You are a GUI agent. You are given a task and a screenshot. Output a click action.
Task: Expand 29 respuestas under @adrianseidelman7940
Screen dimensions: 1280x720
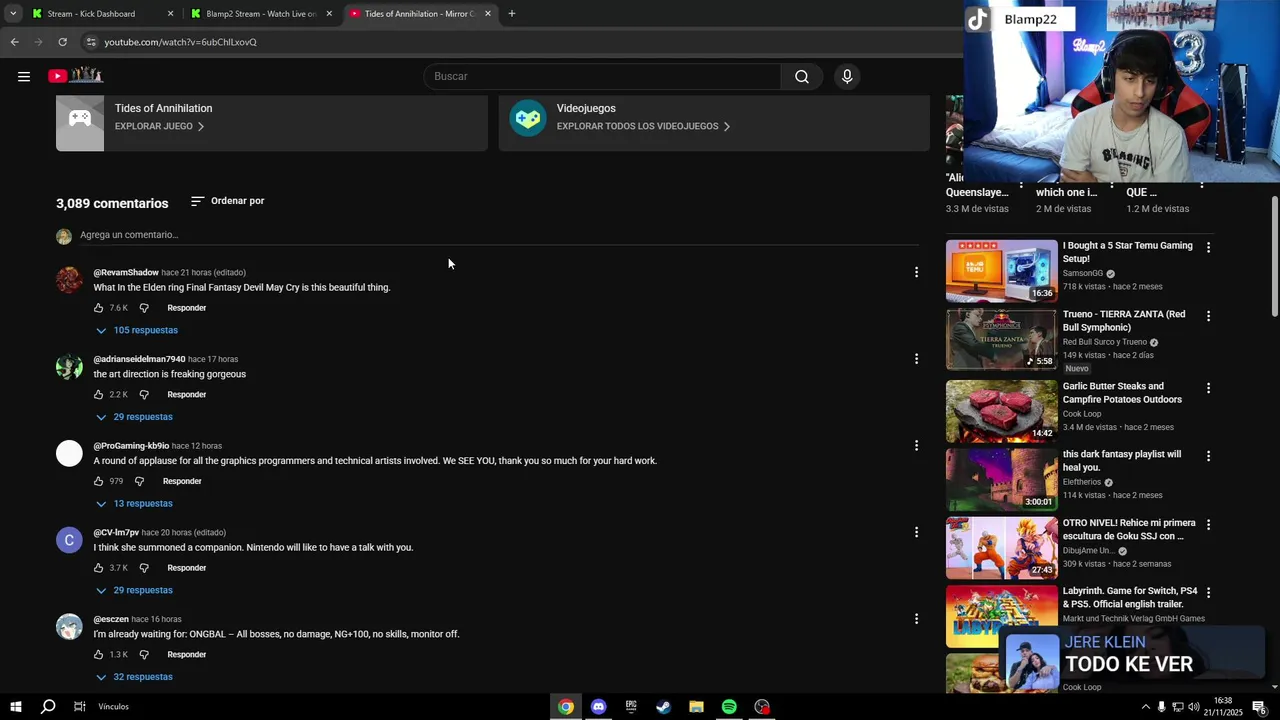tap(134, 417)
